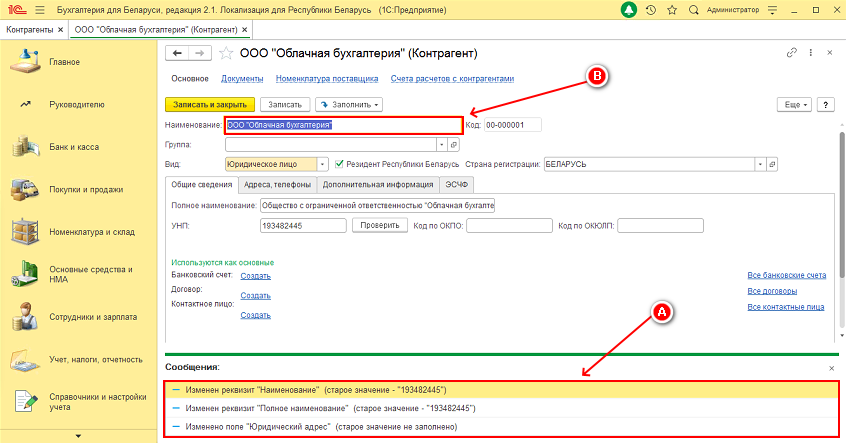Create a Договор via Создать link
This screenshot has width=846, height=443.
[x=256, y=296]
